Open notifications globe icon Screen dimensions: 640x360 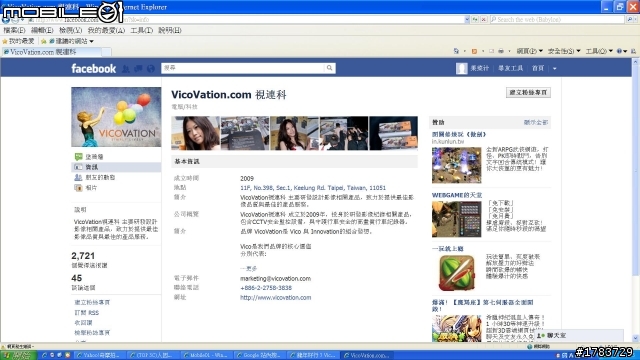(151, 69)
